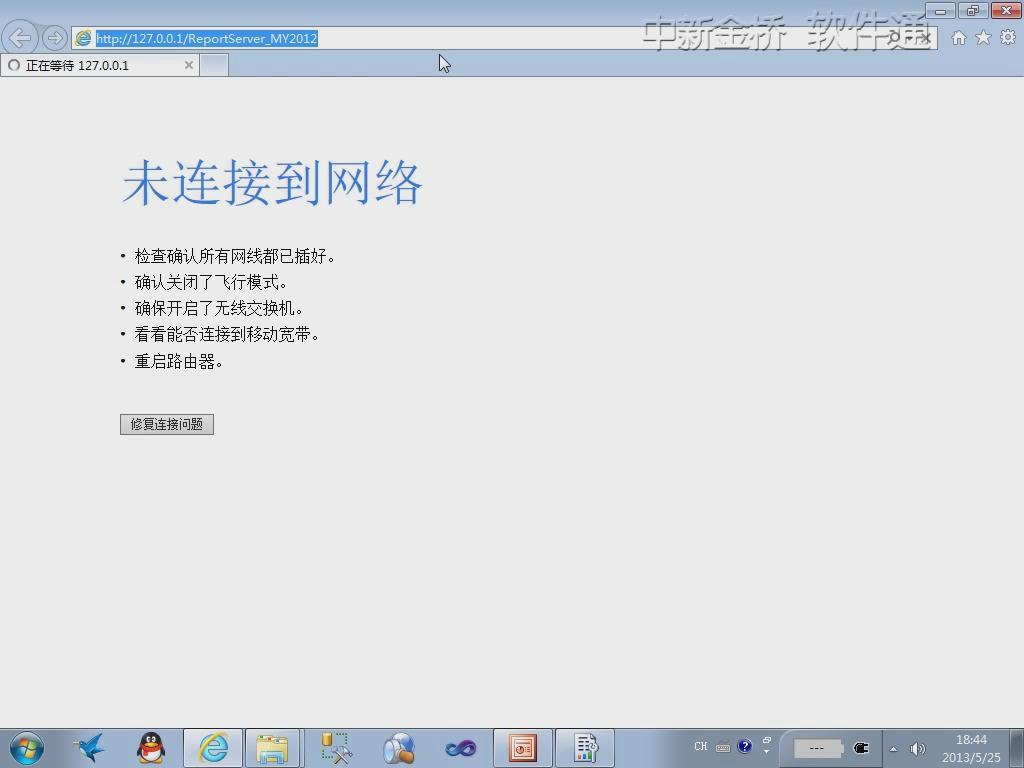This screenshot has height=768, width=1024.
Task: Go forward with the browser forward arrow
Action: click(x=55, y=38)
